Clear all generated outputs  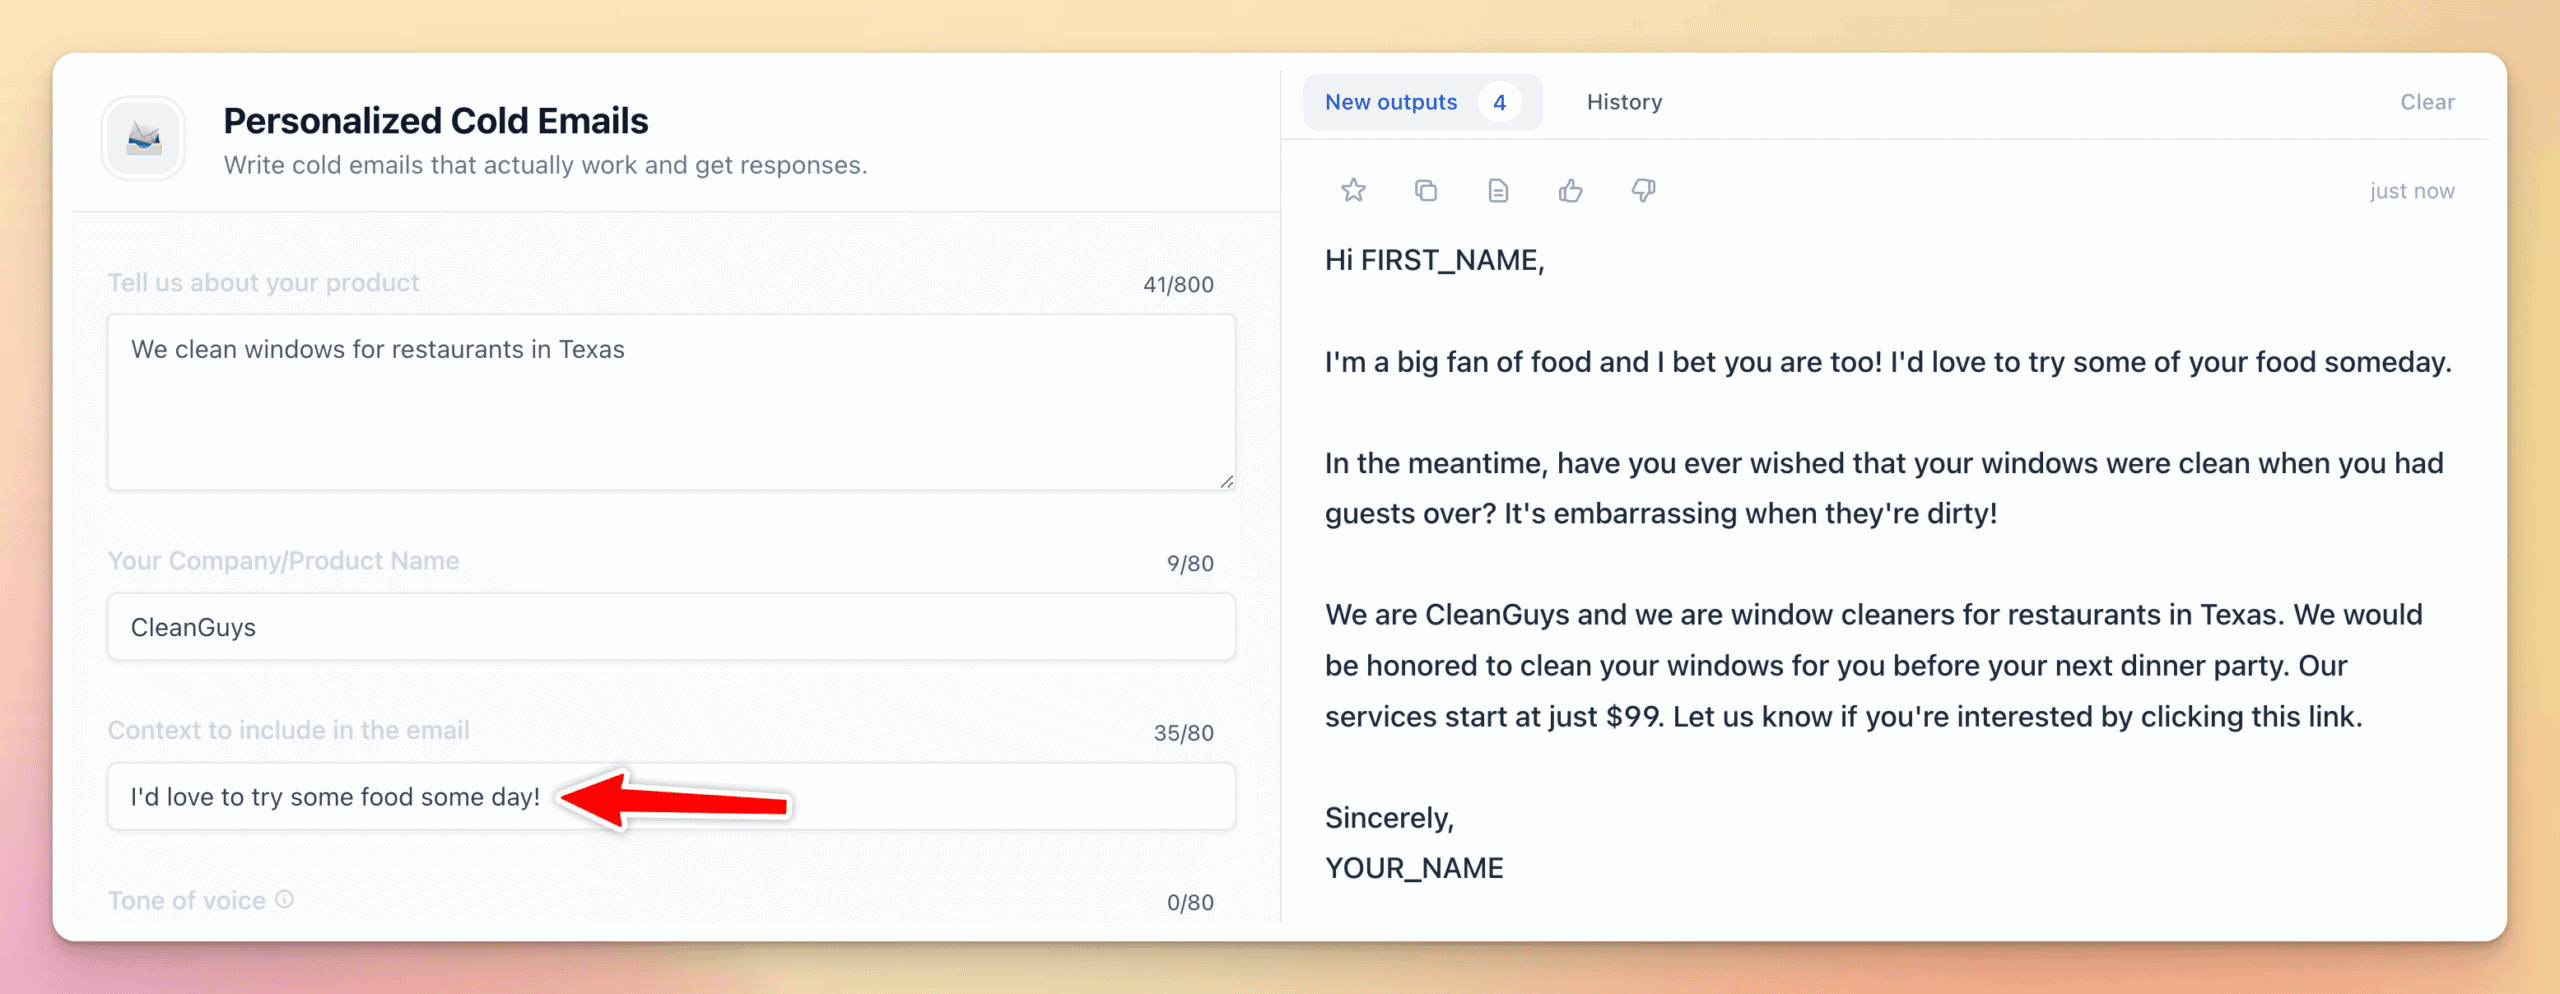click(x=2427, y=102)
